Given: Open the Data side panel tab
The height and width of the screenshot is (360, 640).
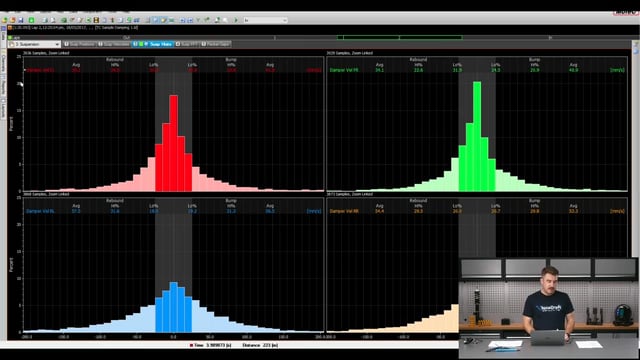Looking at the screenshot, I should pos(3,36).
